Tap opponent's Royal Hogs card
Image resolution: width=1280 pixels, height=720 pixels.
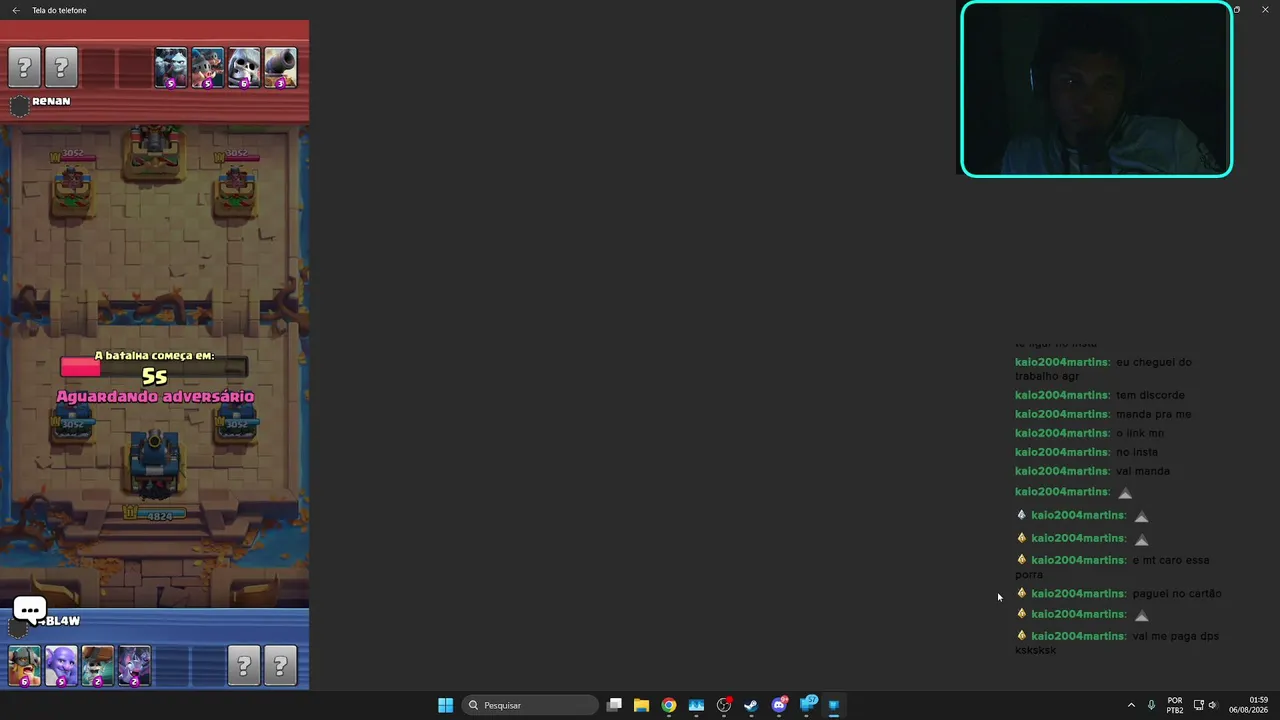pos(208,68)
